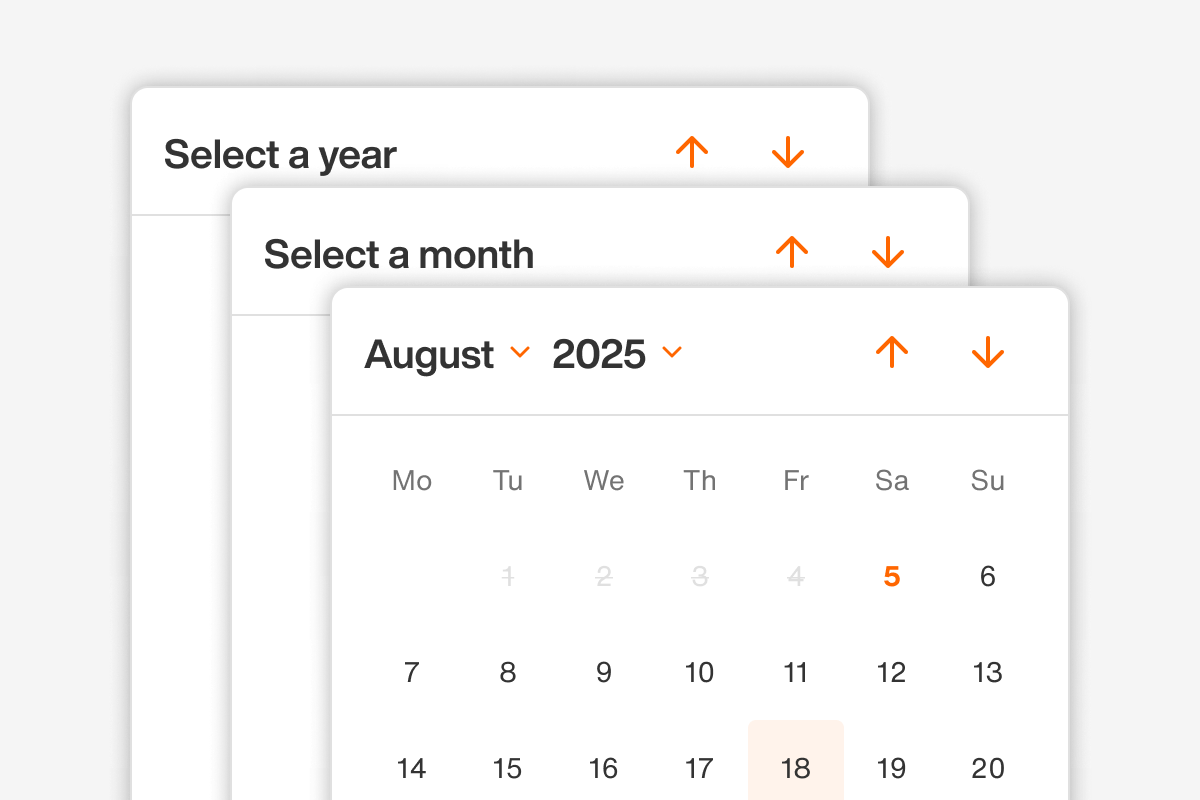This screenshot has height=800, width=1200.
Task: Select the currently chosen date 5
Action: tap(891, 576)
